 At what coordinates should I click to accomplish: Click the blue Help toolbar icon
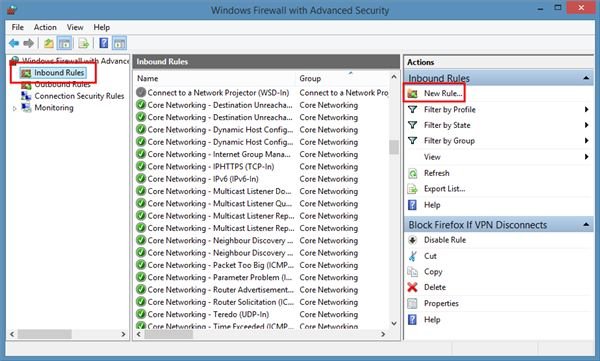point(104,43)
